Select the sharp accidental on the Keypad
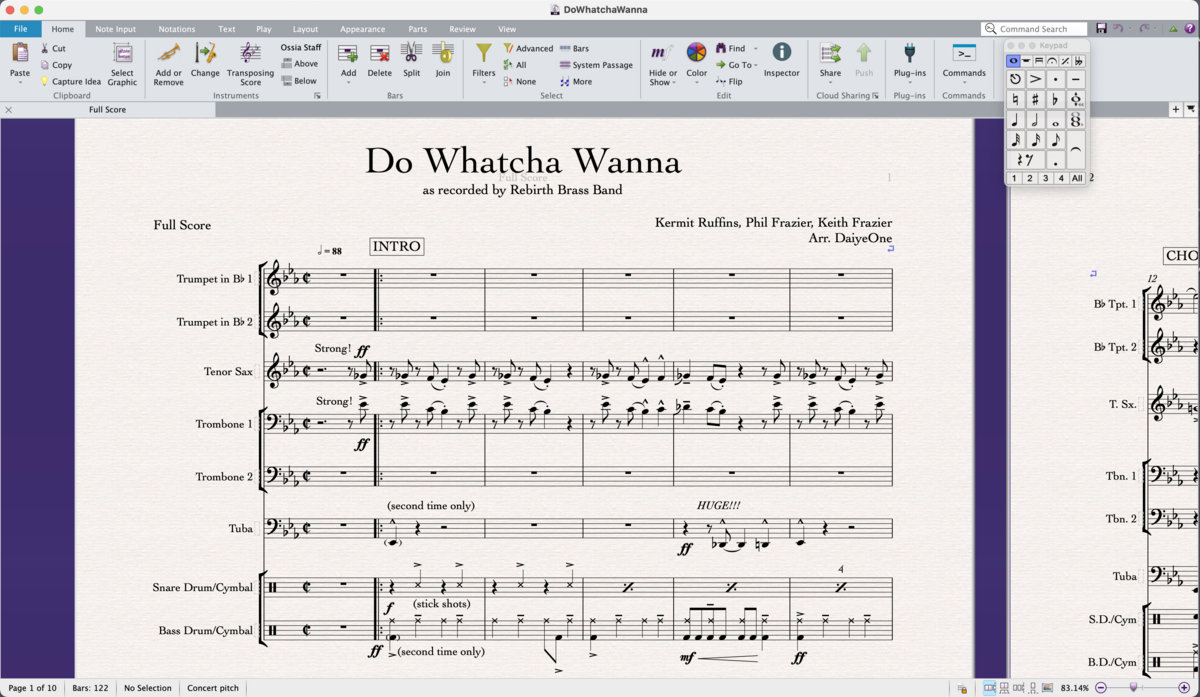The width and height of the screenshot is (1200, 697). pos(1035,98)
